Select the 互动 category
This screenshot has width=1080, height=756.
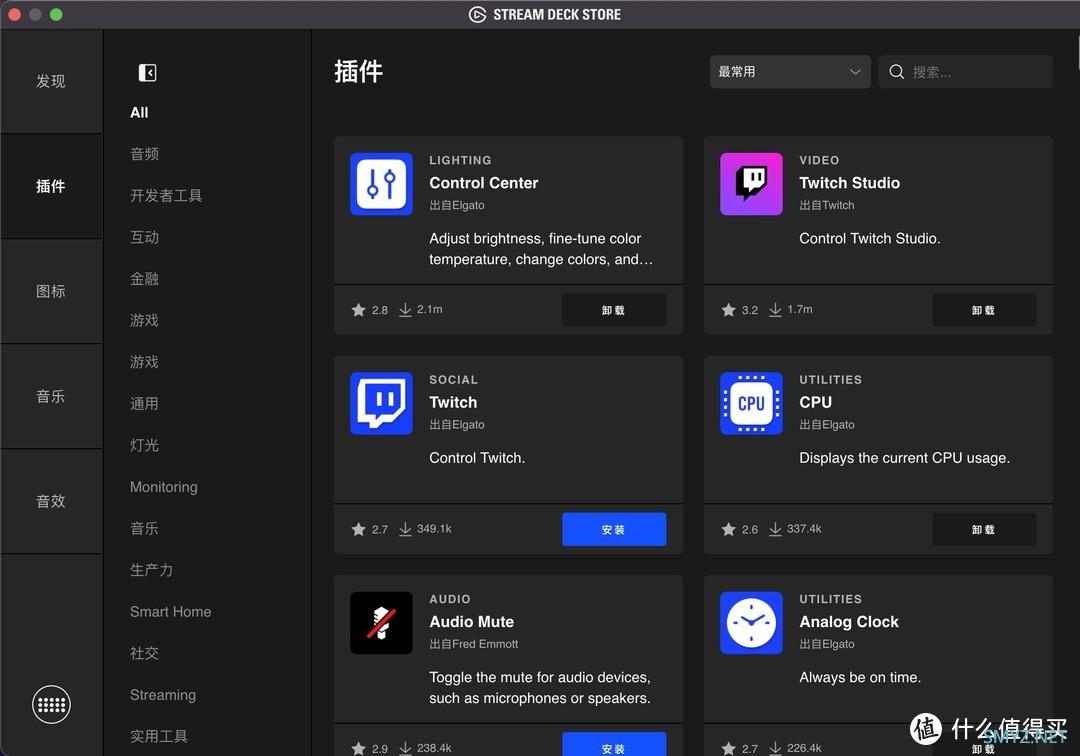point(145,237)
